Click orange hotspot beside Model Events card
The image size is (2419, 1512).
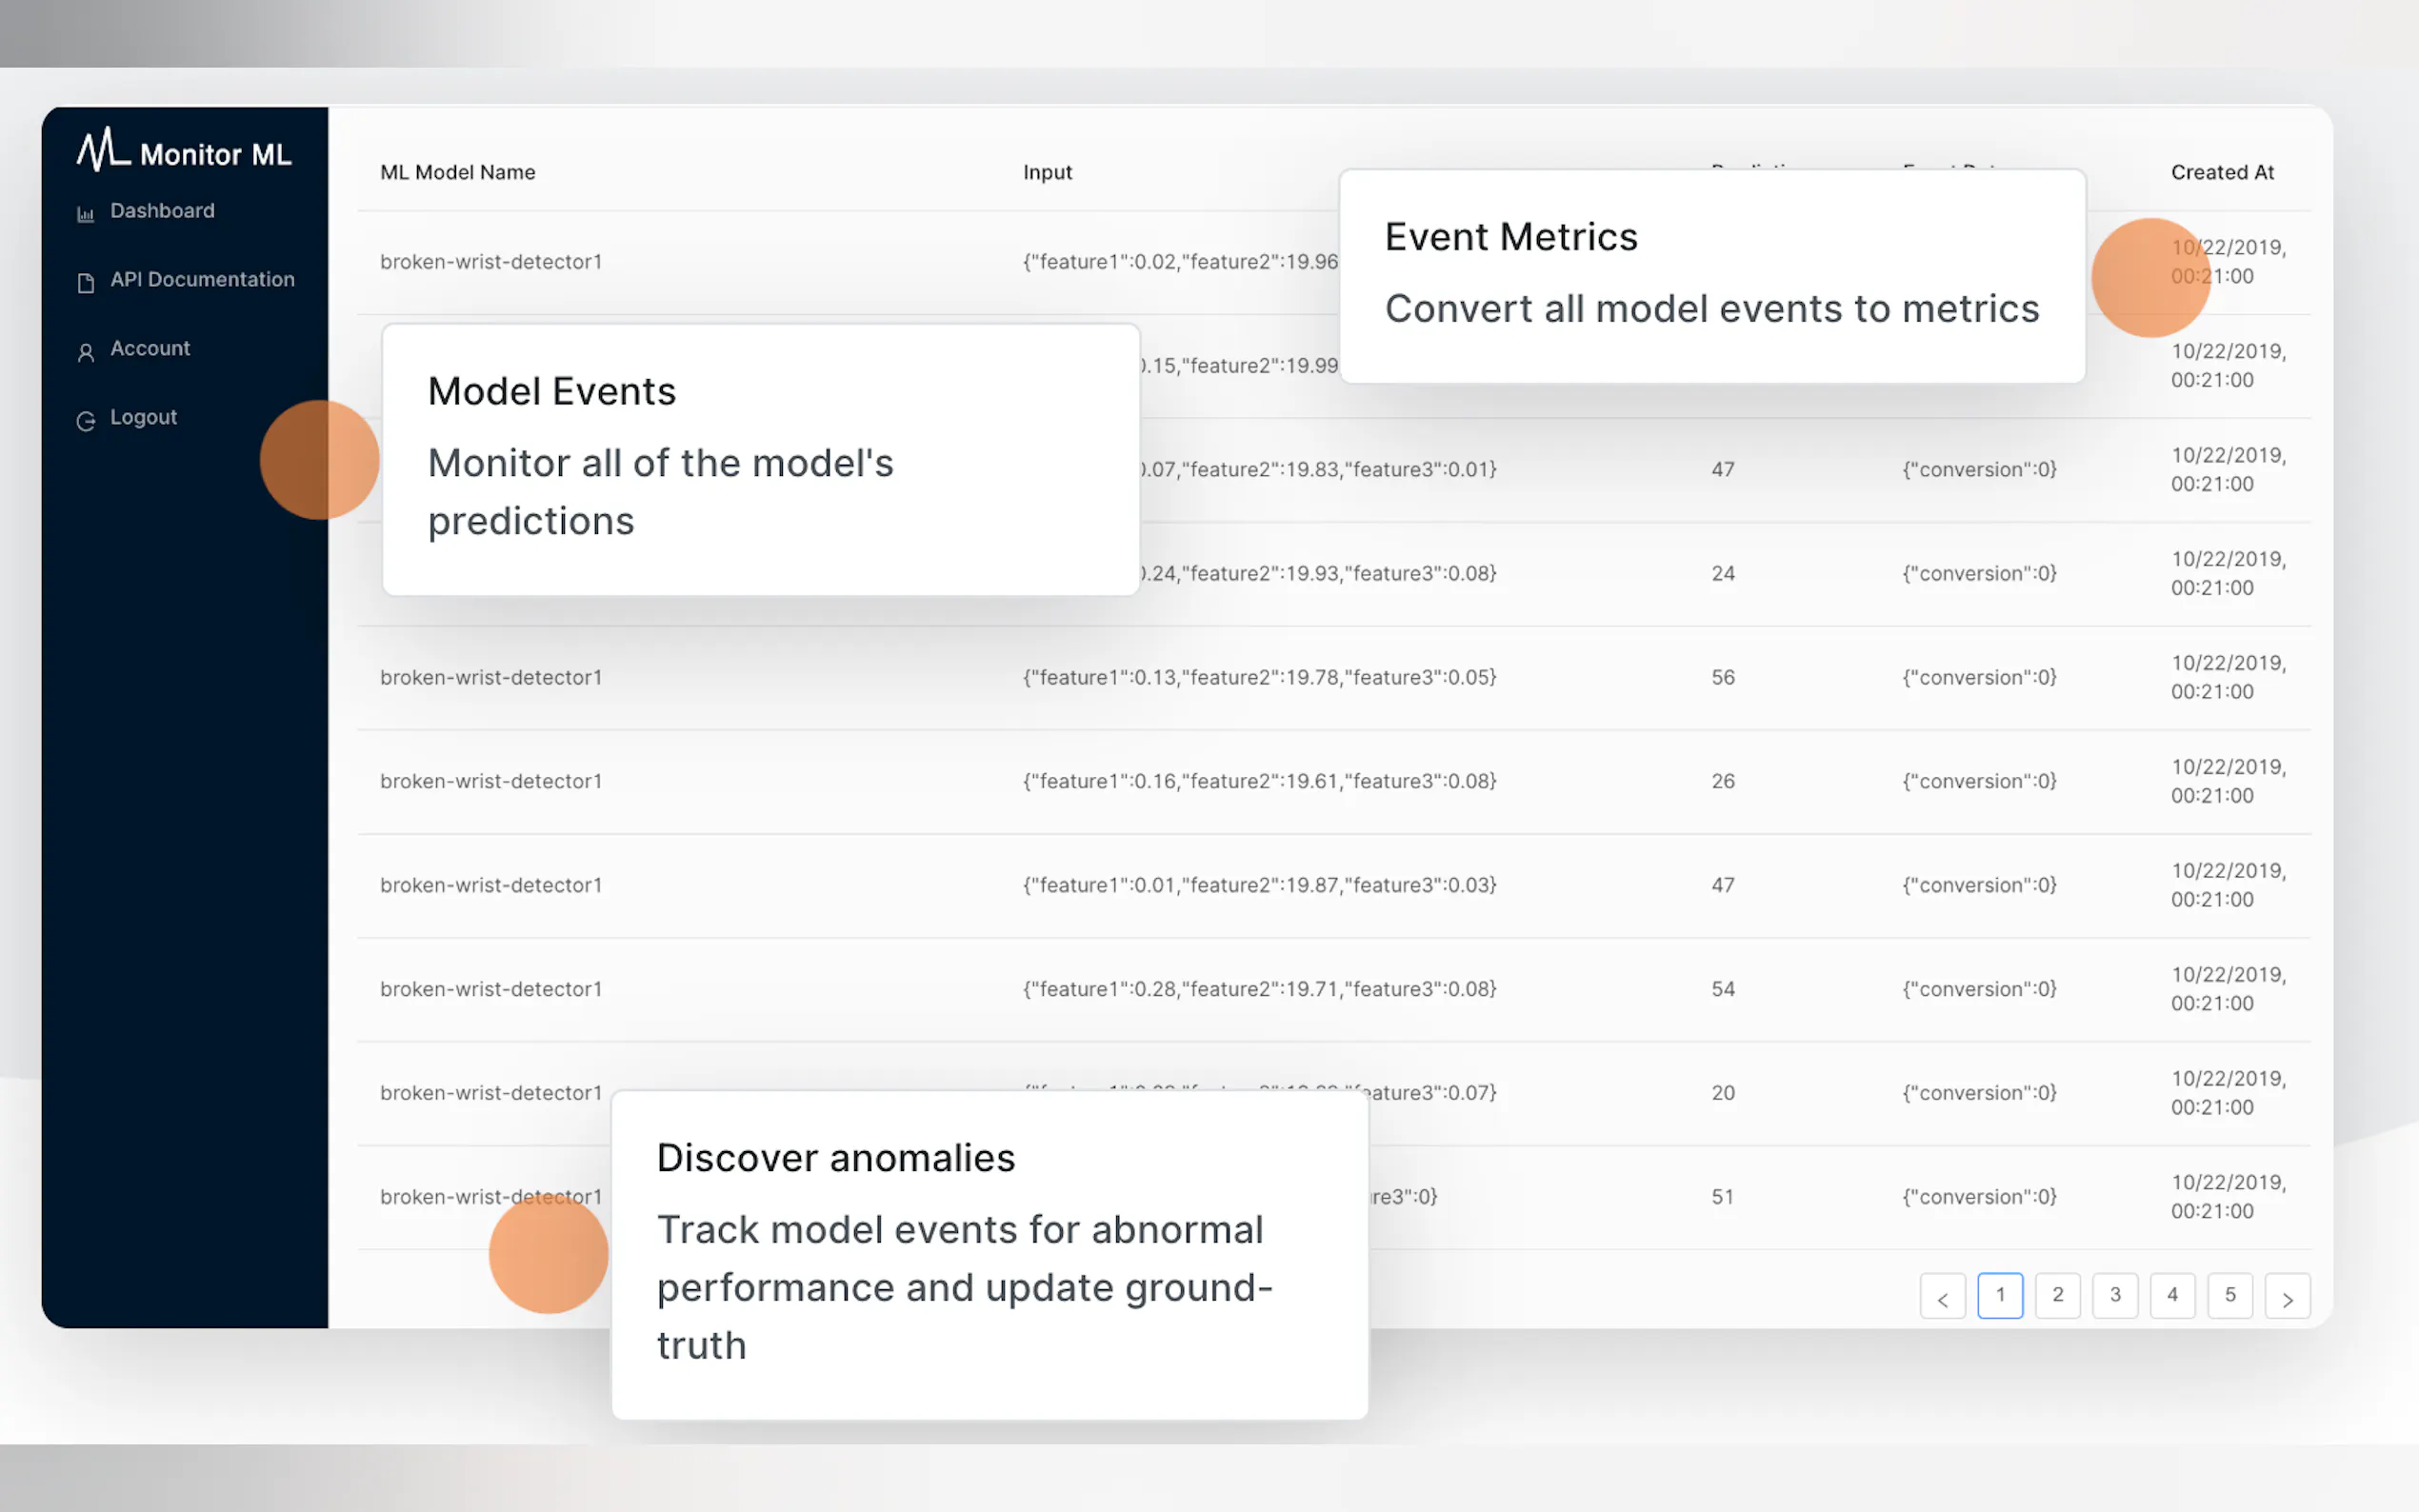click(319, 460)
